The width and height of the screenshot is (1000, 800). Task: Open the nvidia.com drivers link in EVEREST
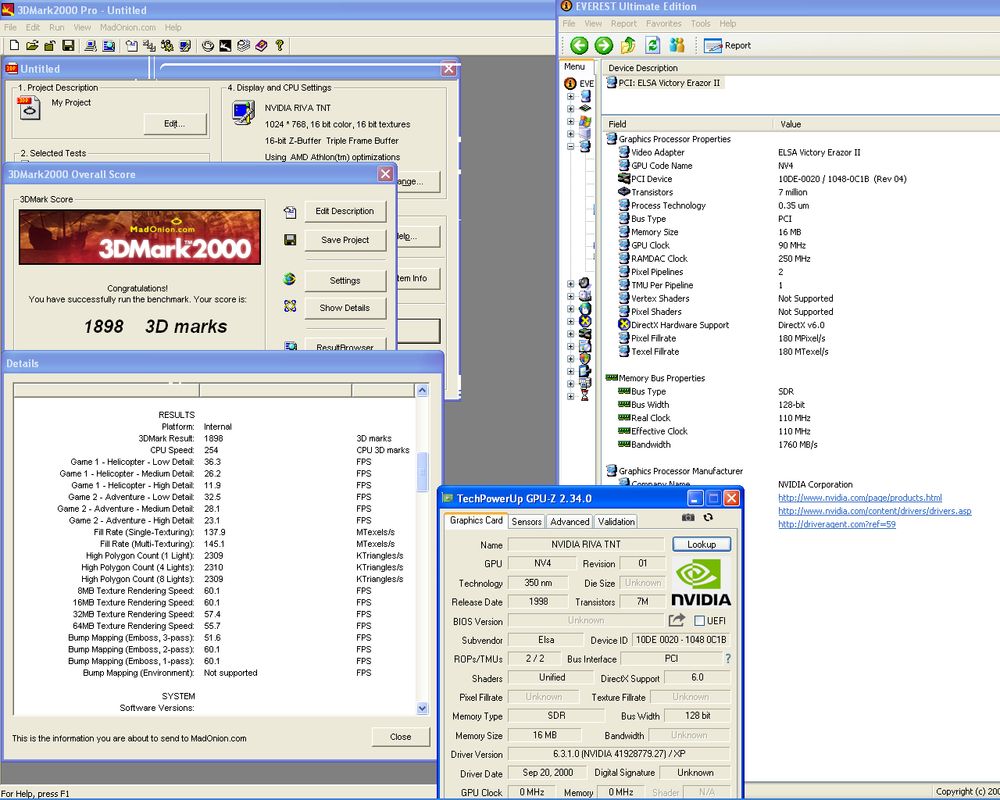[874, 511]
